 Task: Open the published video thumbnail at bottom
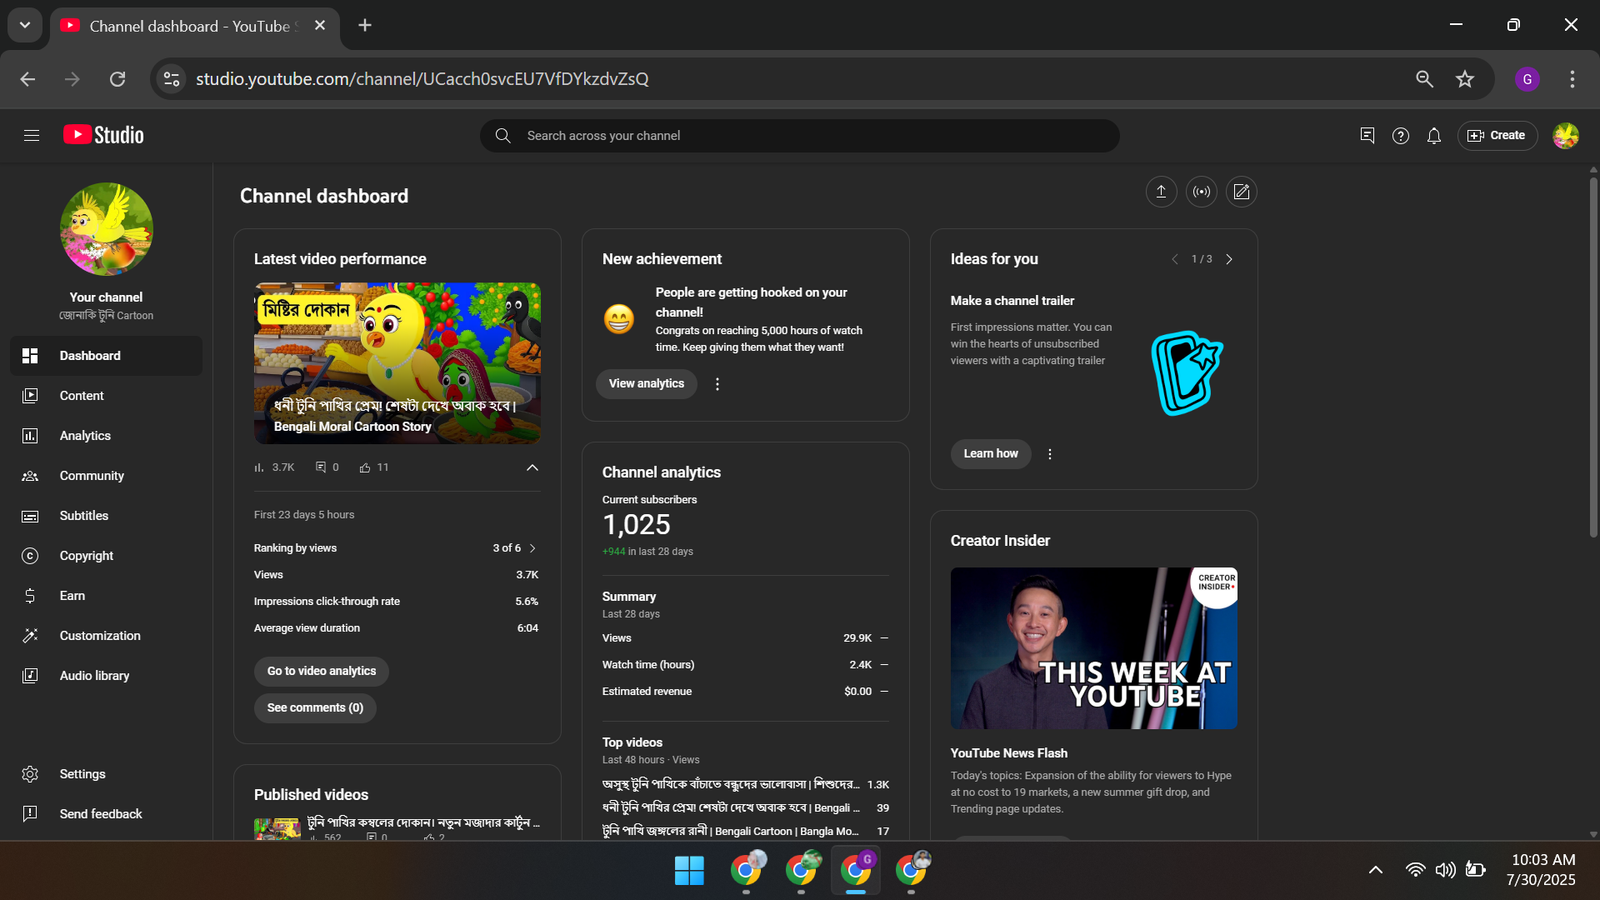pyautogui.click(x=277, y=829)
